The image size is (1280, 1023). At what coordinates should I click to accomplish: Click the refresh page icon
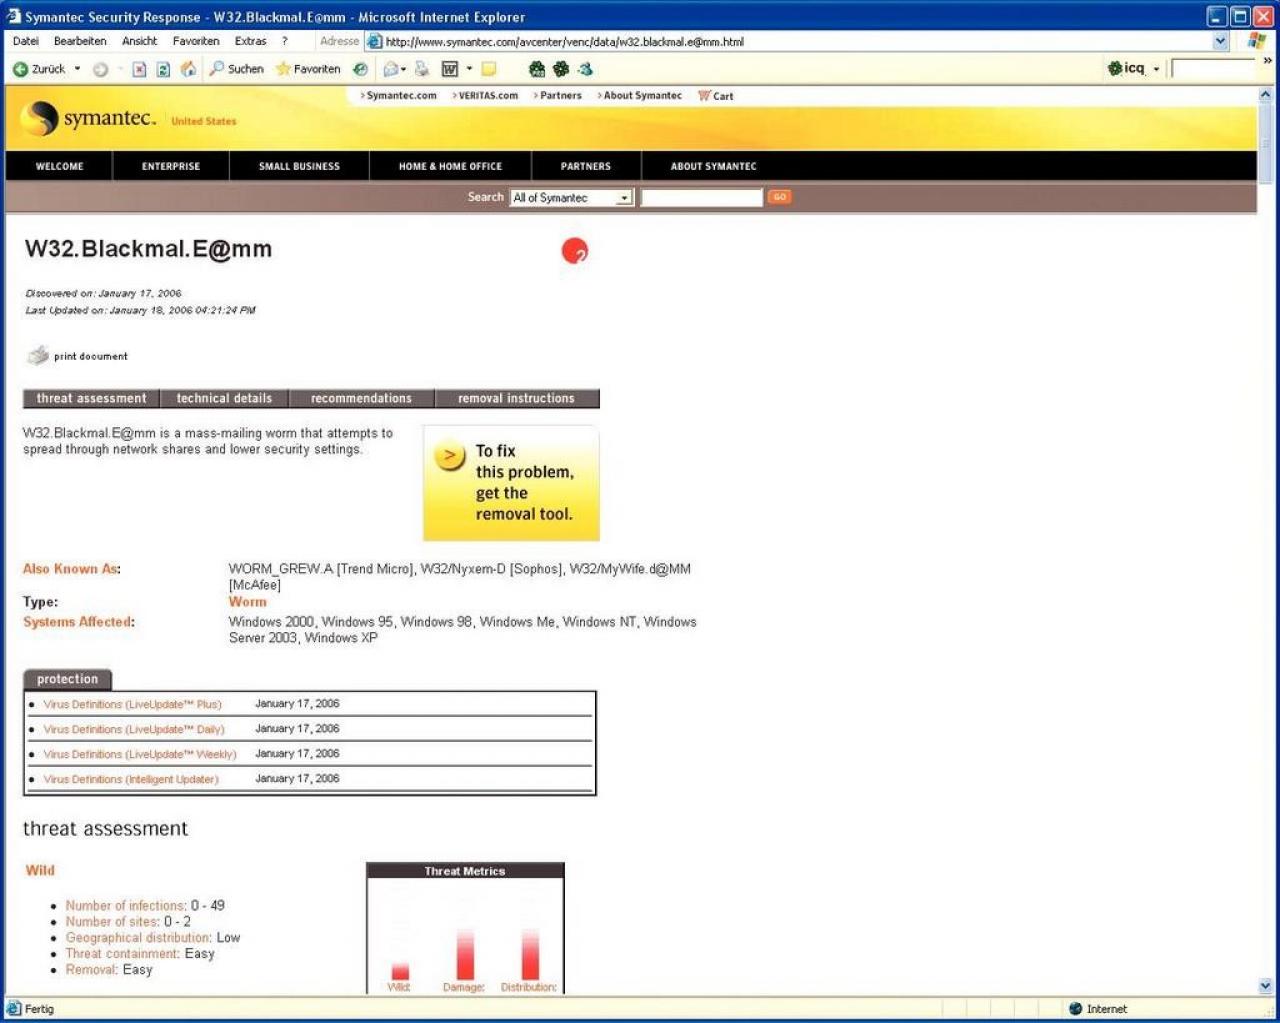tap(163, 69)
